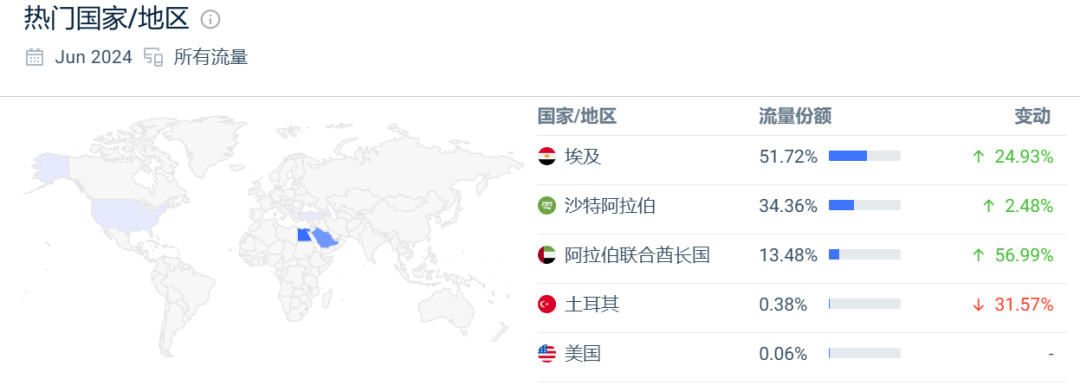Click the highlighted Egypt on the world map
This screenshot has height=385, width=1080.
[x=303, y=236]
